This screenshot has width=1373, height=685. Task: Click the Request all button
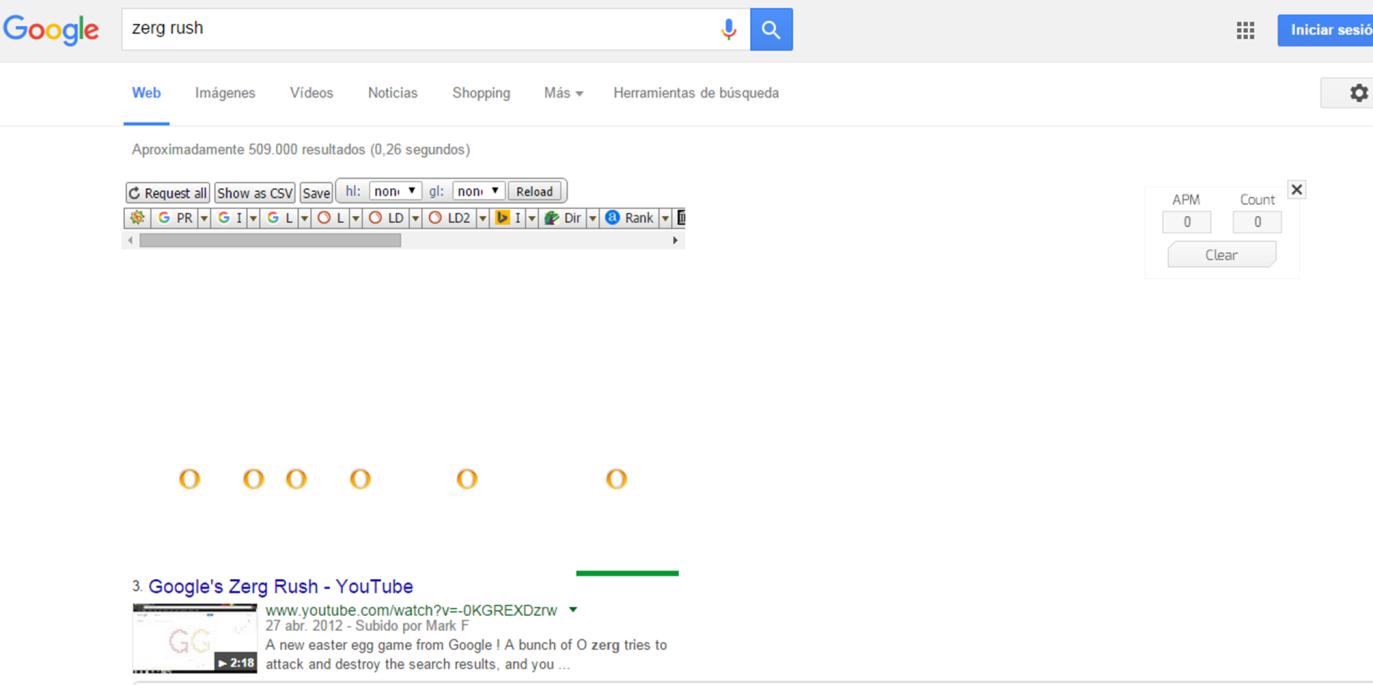click(168, 193)
